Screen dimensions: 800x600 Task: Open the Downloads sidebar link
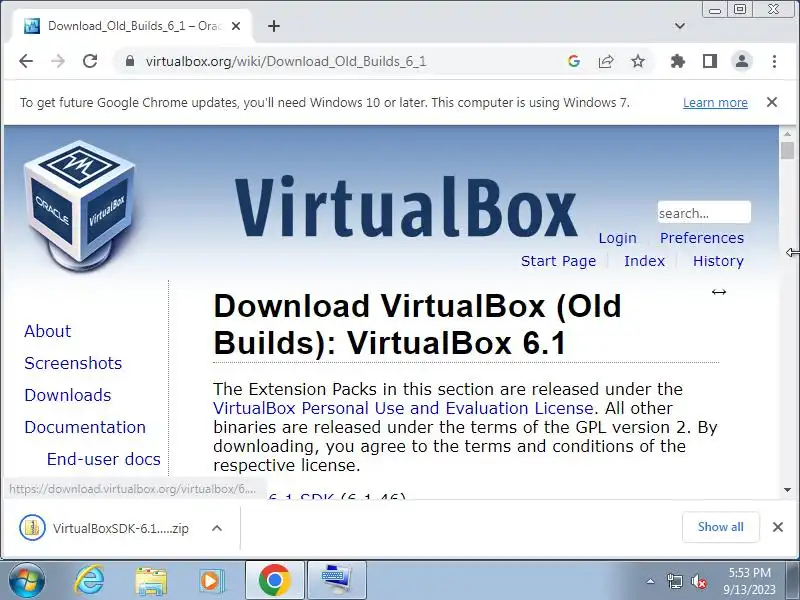(67, 395)
